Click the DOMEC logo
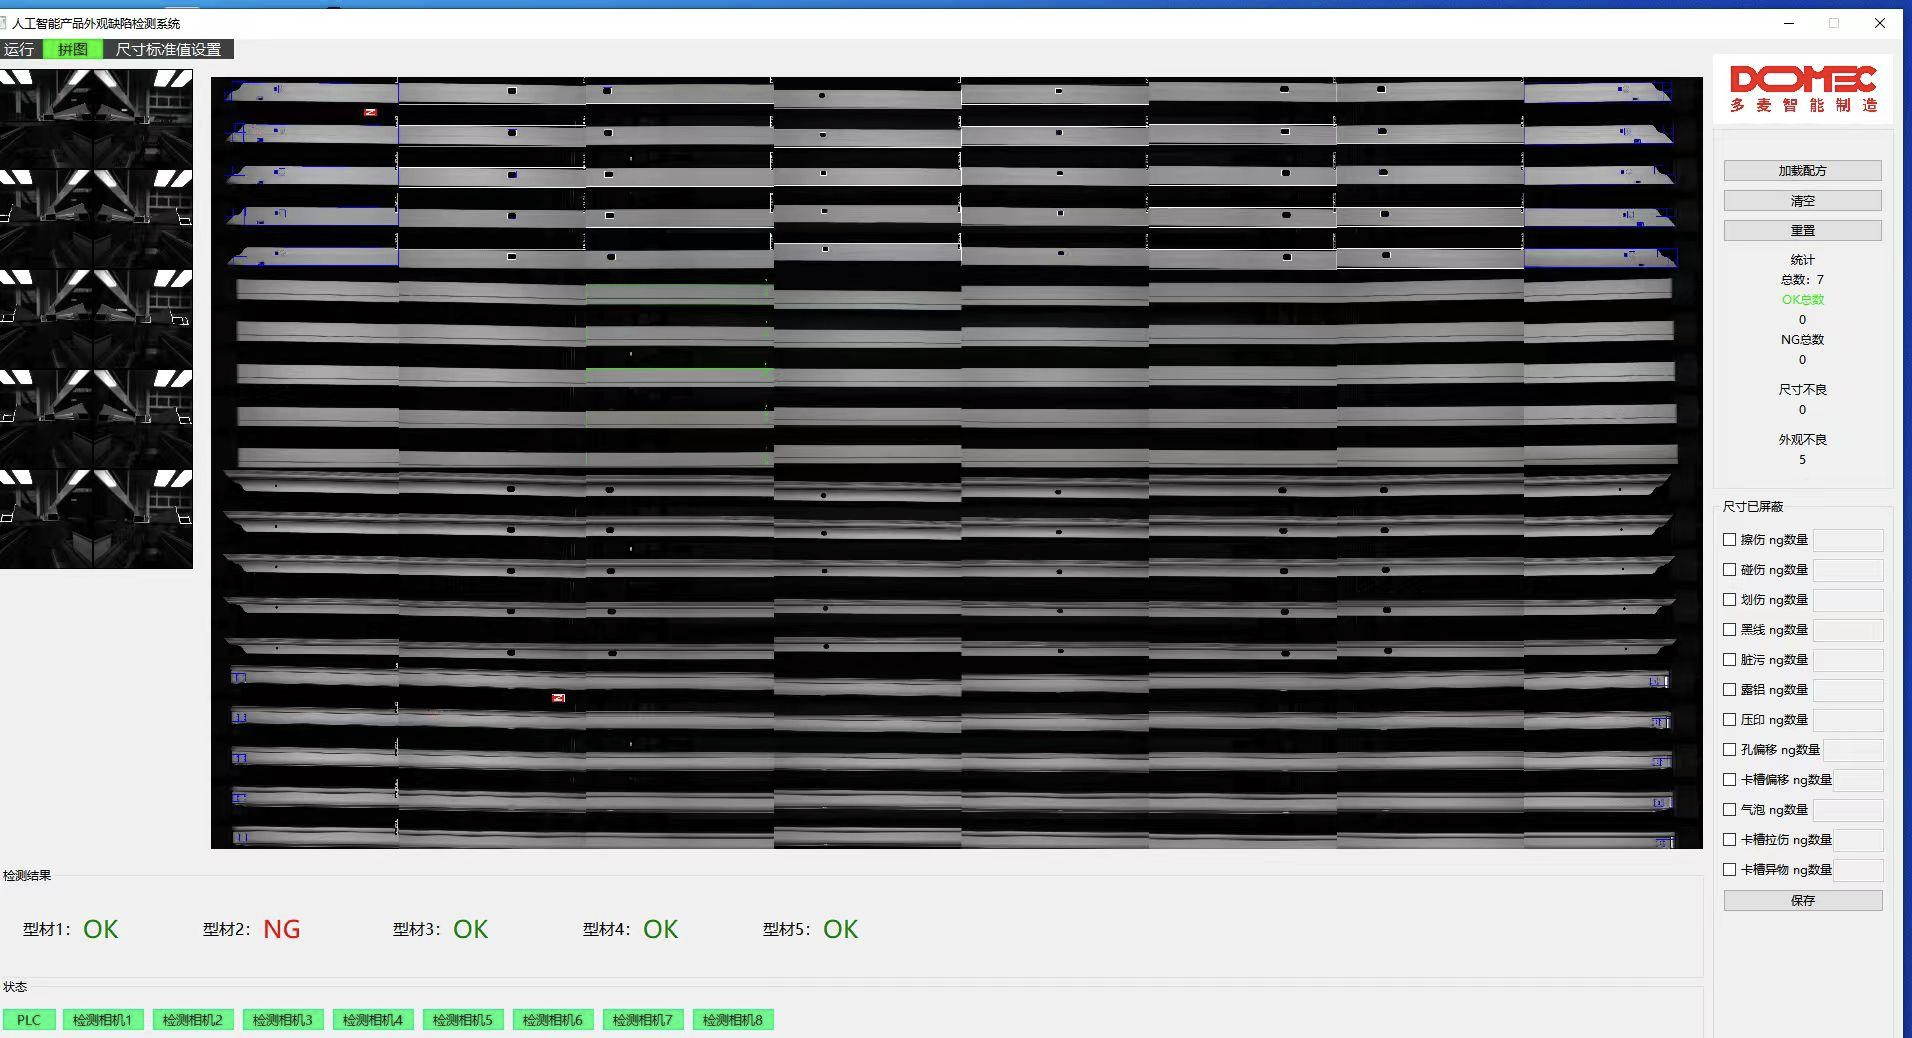Screen dimensions: 1912x1038 click(1802, 89)
